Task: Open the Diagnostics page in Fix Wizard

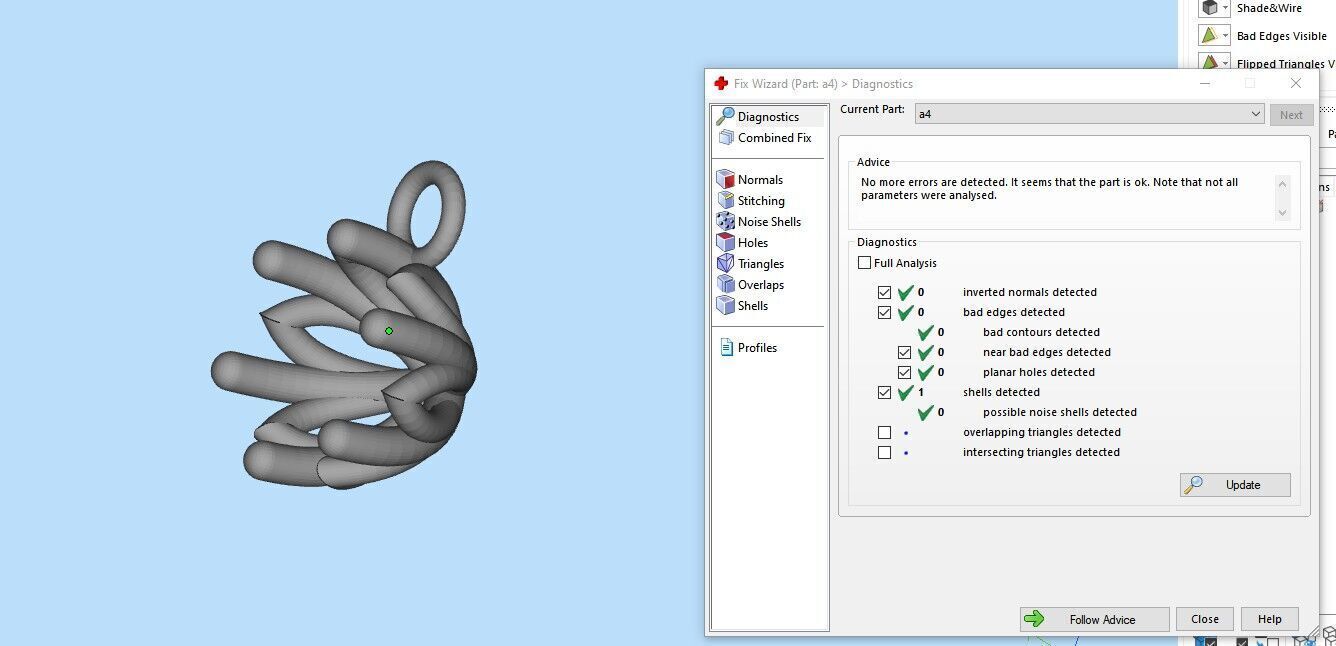Action: point(769,117)
